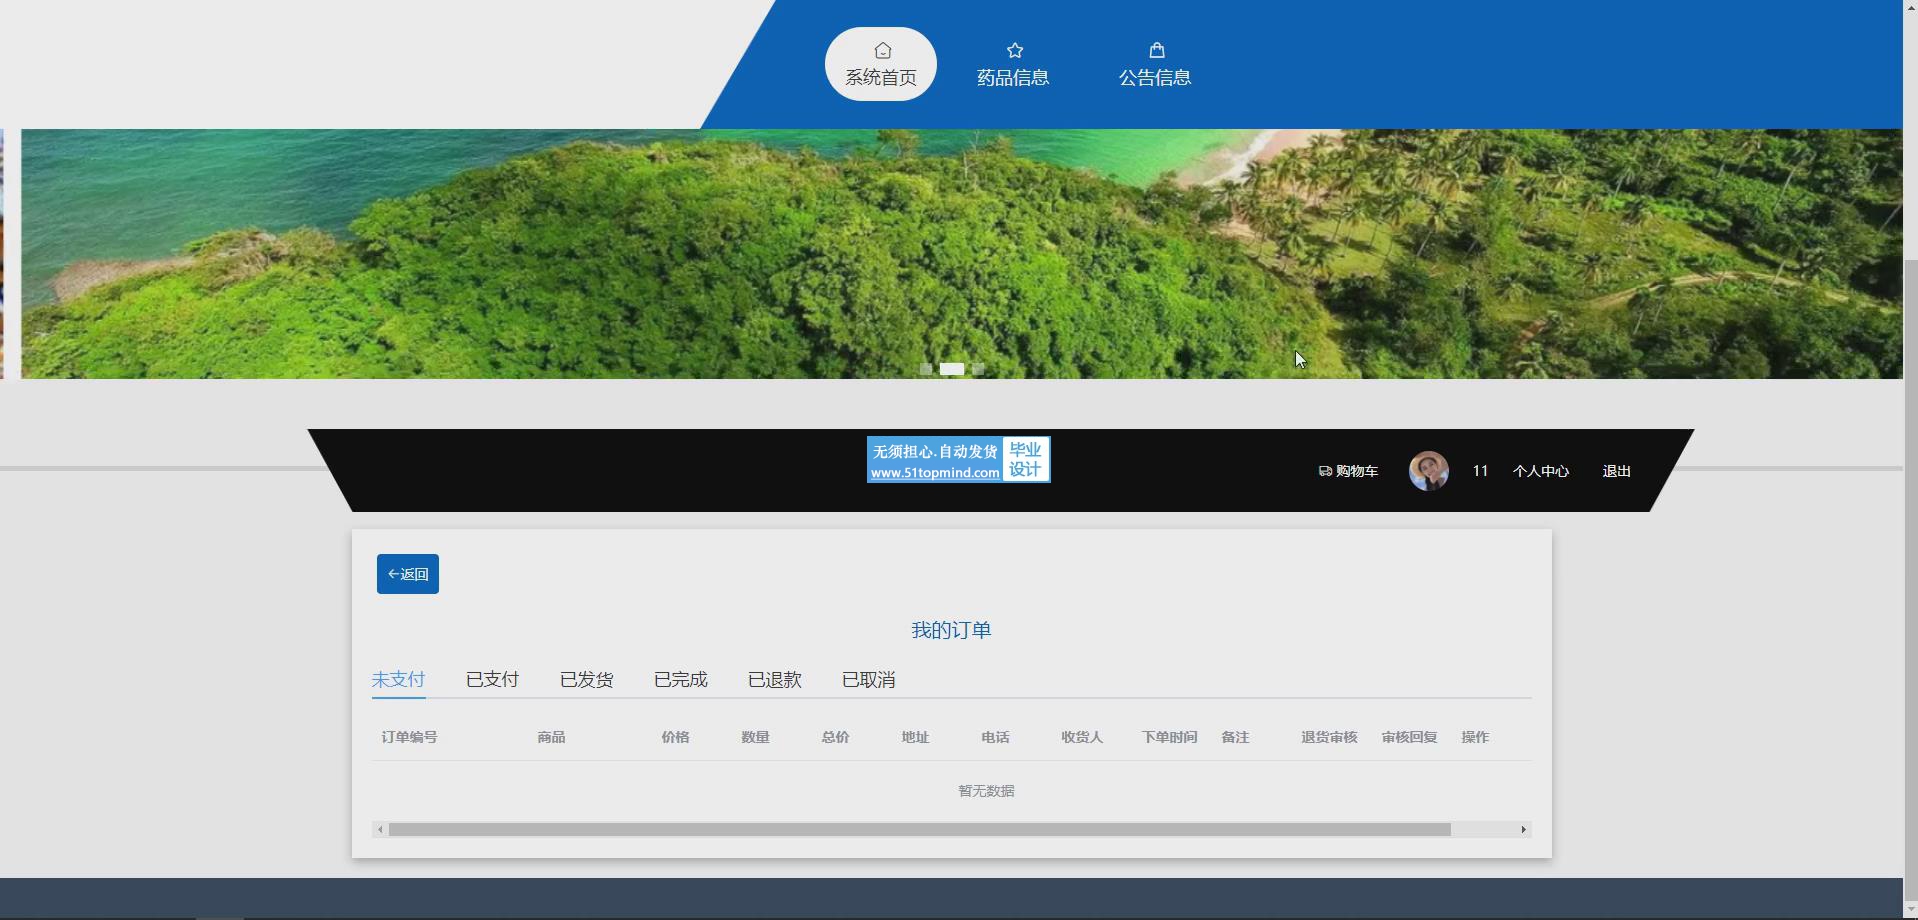Click the 数量 column header
This screenshot has height=920, width=1918.
[x=755, y=737]
